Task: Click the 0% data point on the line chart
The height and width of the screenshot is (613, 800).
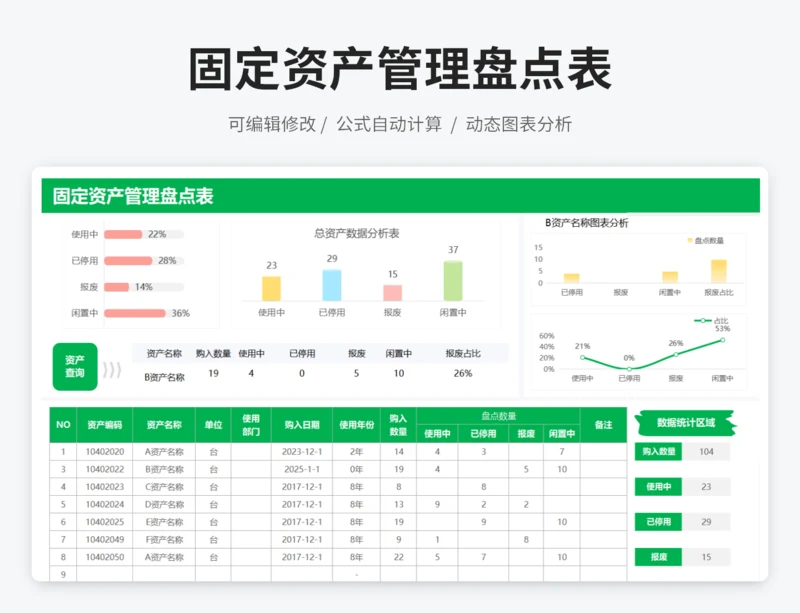Action: tap(629, 369)
